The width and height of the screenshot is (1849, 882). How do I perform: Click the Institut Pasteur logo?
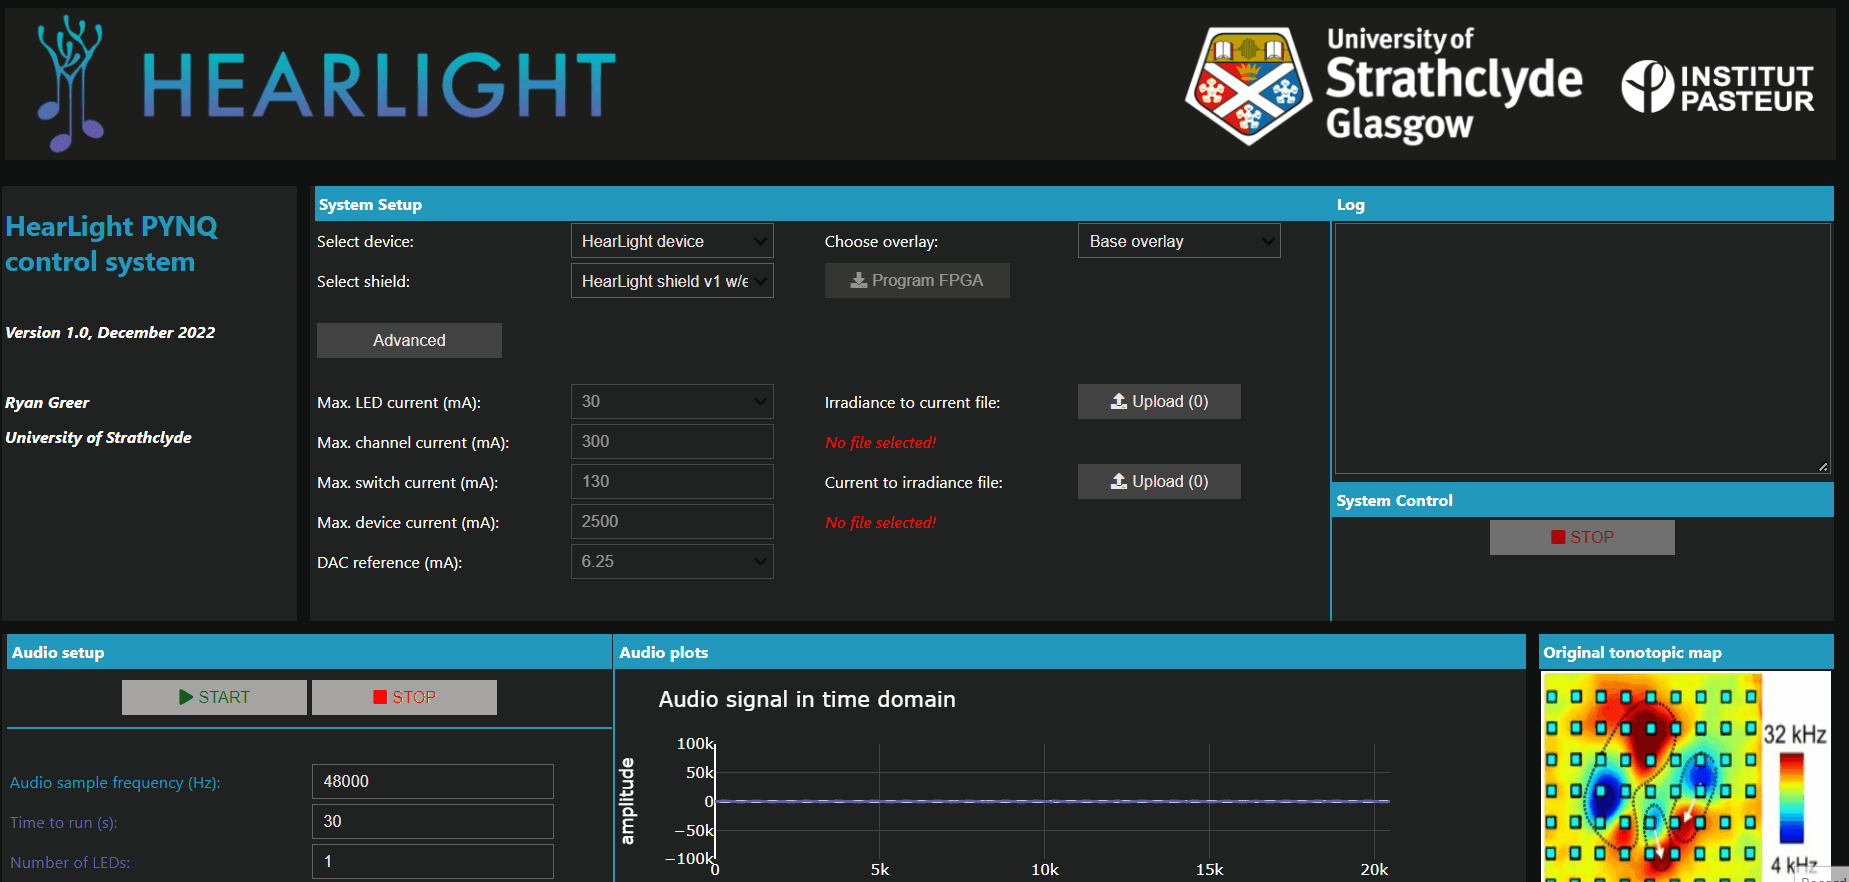pyautogui.click(x=1717, y=87)
